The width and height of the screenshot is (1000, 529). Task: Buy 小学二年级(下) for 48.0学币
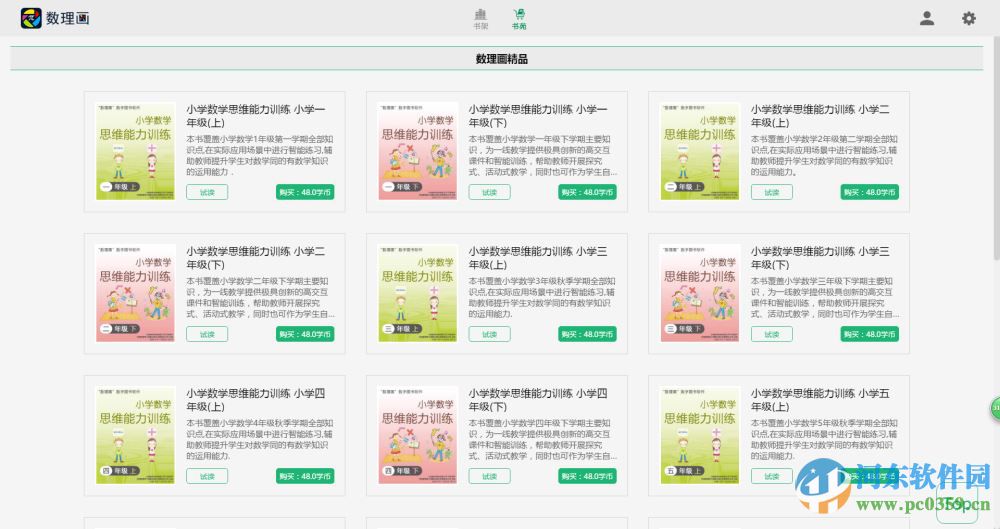coord(305,334)
